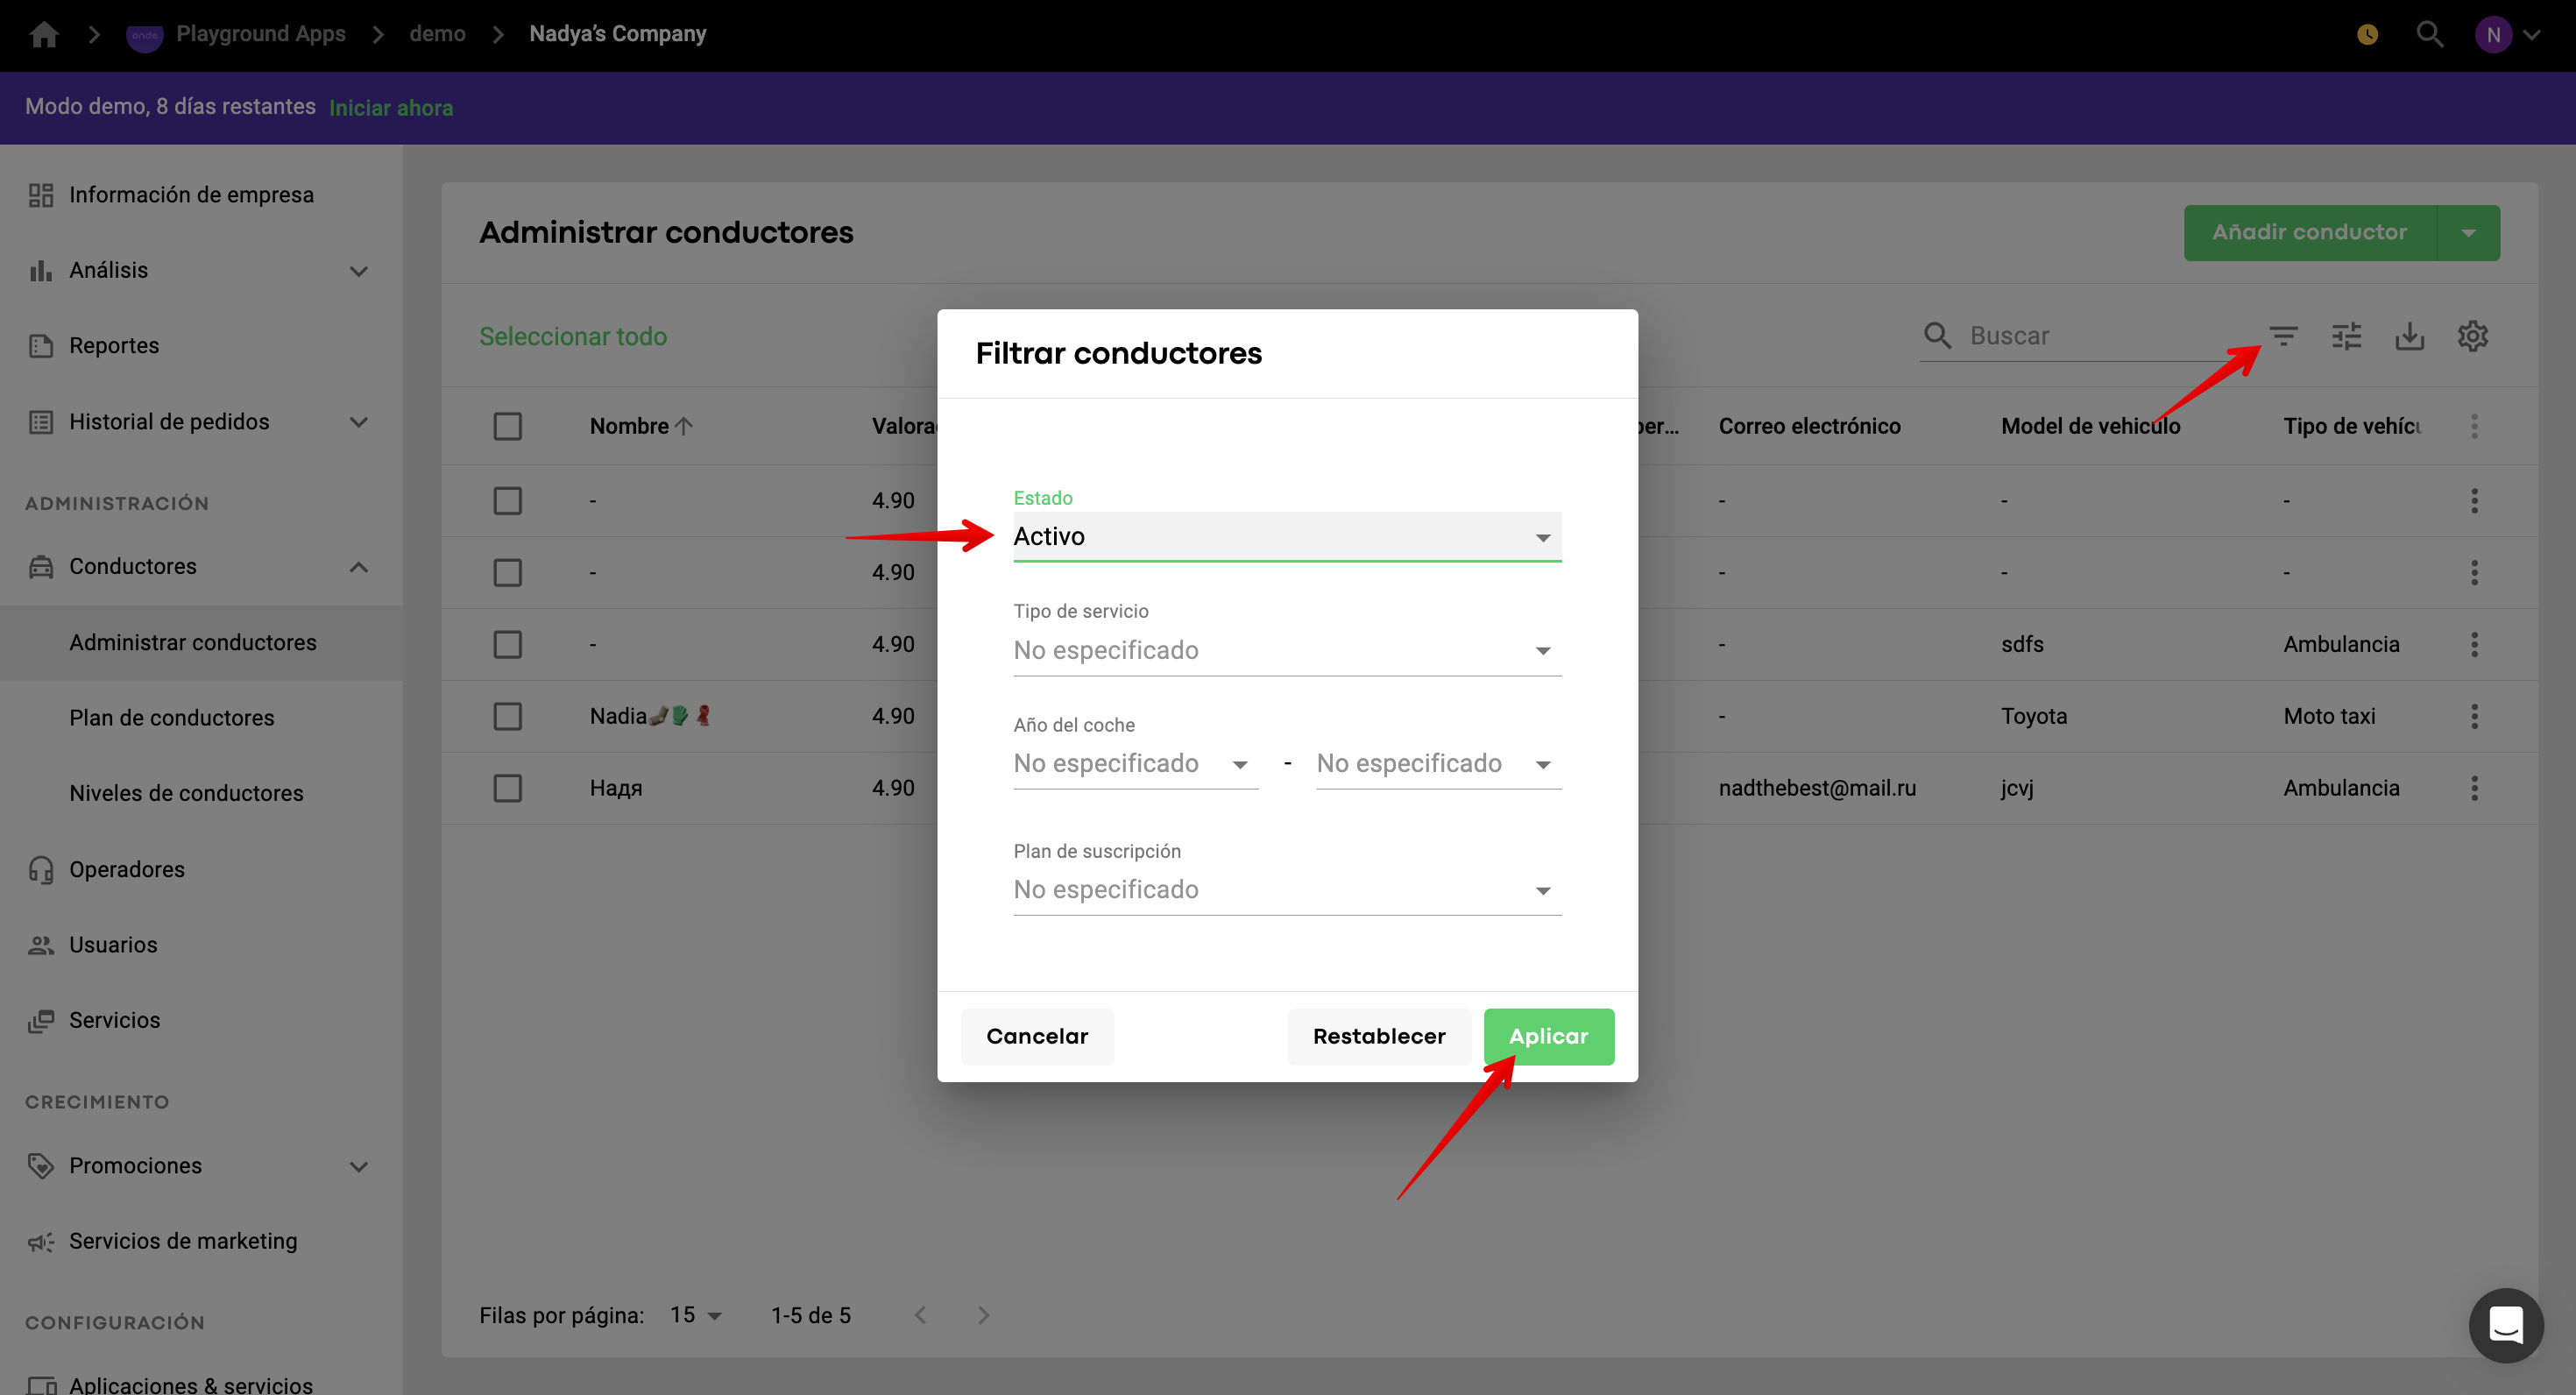Open the Estado dropdown showing Activo
Screen dimensions: 2576x1395
pyautogui.click(x=1286, y=537)
